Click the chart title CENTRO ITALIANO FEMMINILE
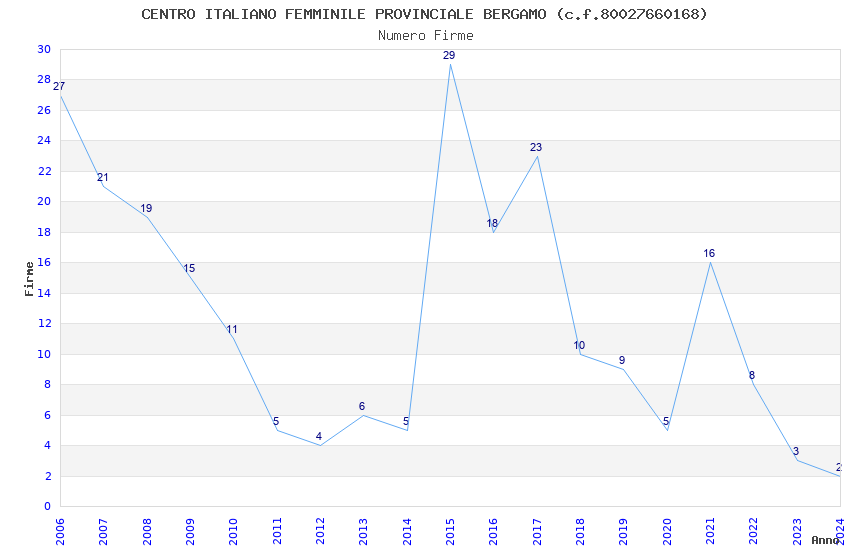Viewport: 850px width, 550px height. coord(424,14)
